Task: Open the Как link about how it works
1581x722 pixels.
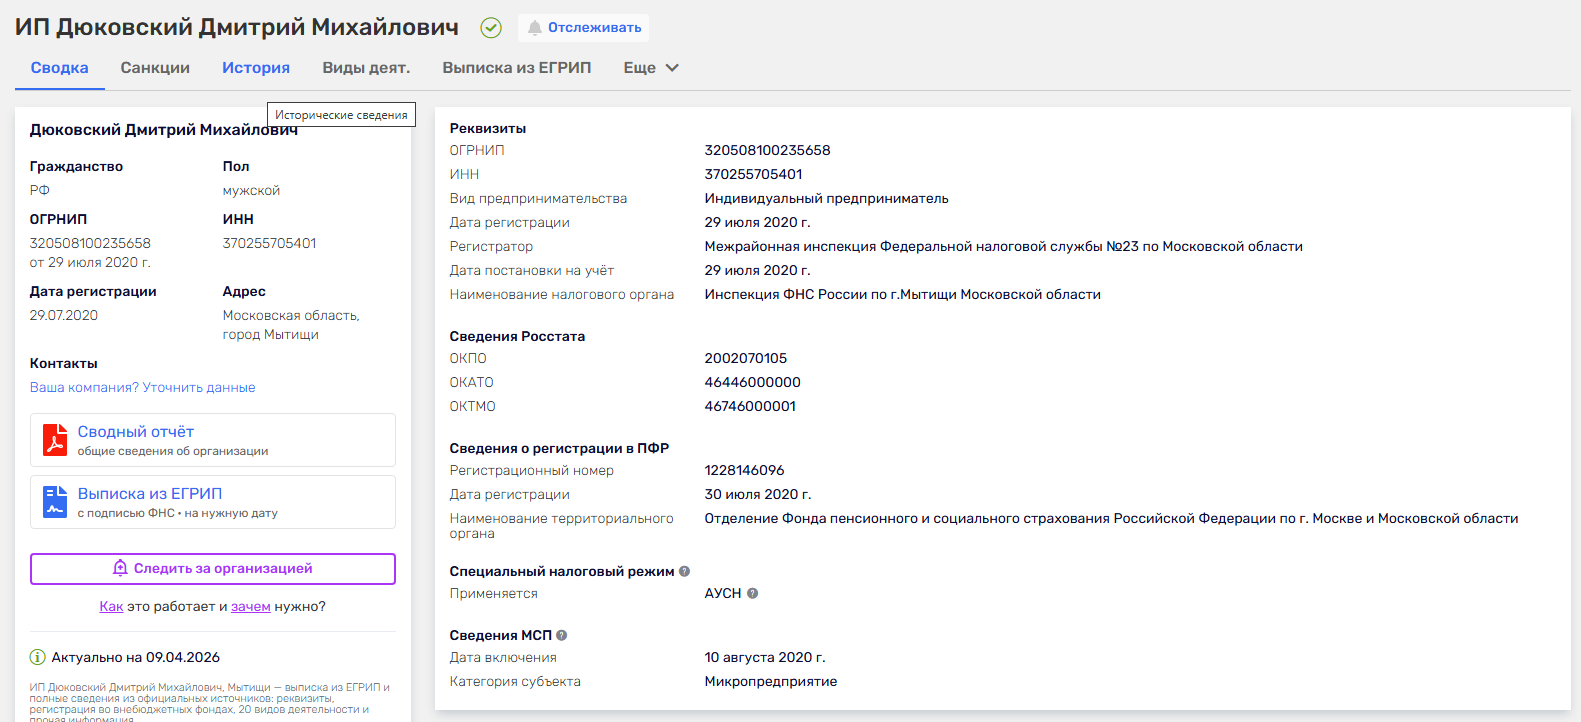Action: click(111, 607)
